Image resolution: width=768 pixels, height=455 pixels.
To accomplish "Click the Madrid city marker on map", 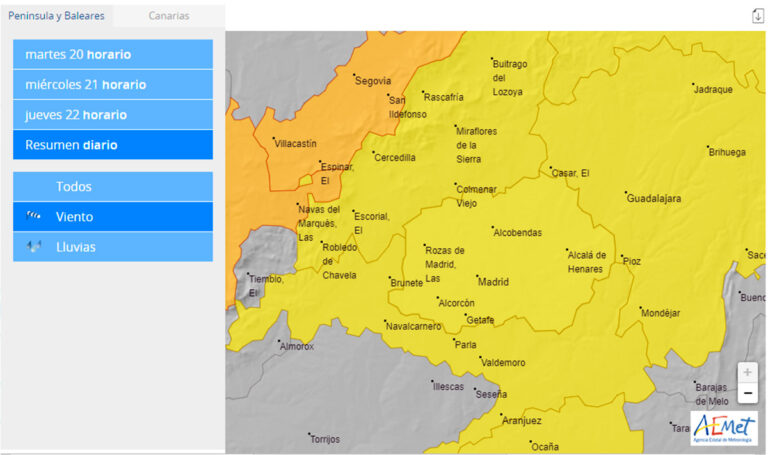I will coord(477,276).
